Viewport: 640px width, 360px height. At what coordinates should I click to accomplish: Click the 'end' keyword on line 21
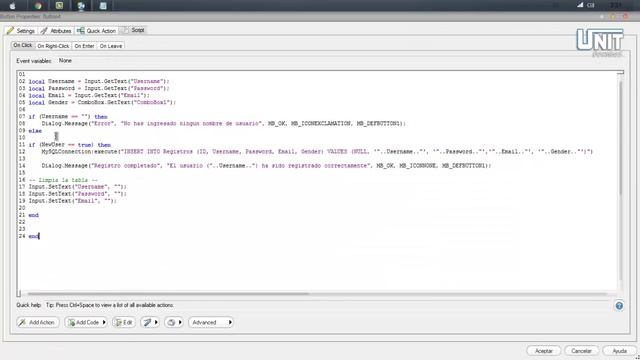point(33,215)
